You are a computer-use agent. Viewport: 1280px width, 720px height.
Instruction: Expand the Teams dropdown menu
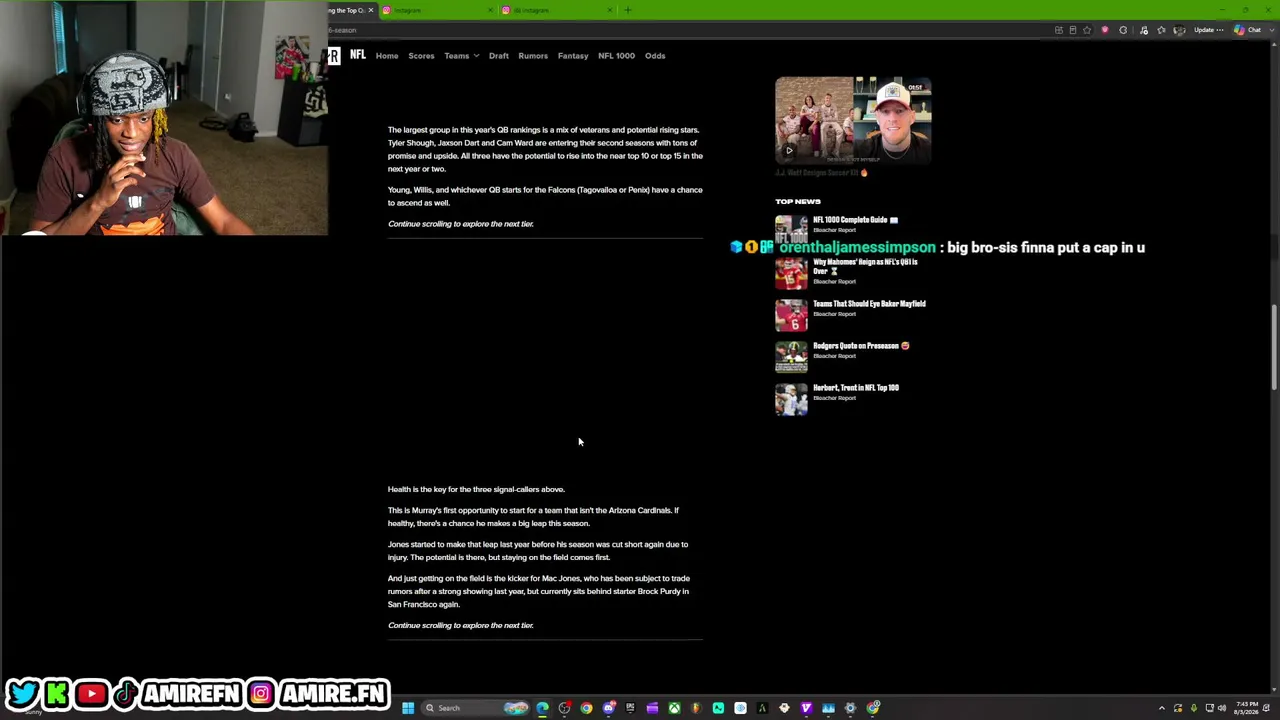(x=461, y=56)
